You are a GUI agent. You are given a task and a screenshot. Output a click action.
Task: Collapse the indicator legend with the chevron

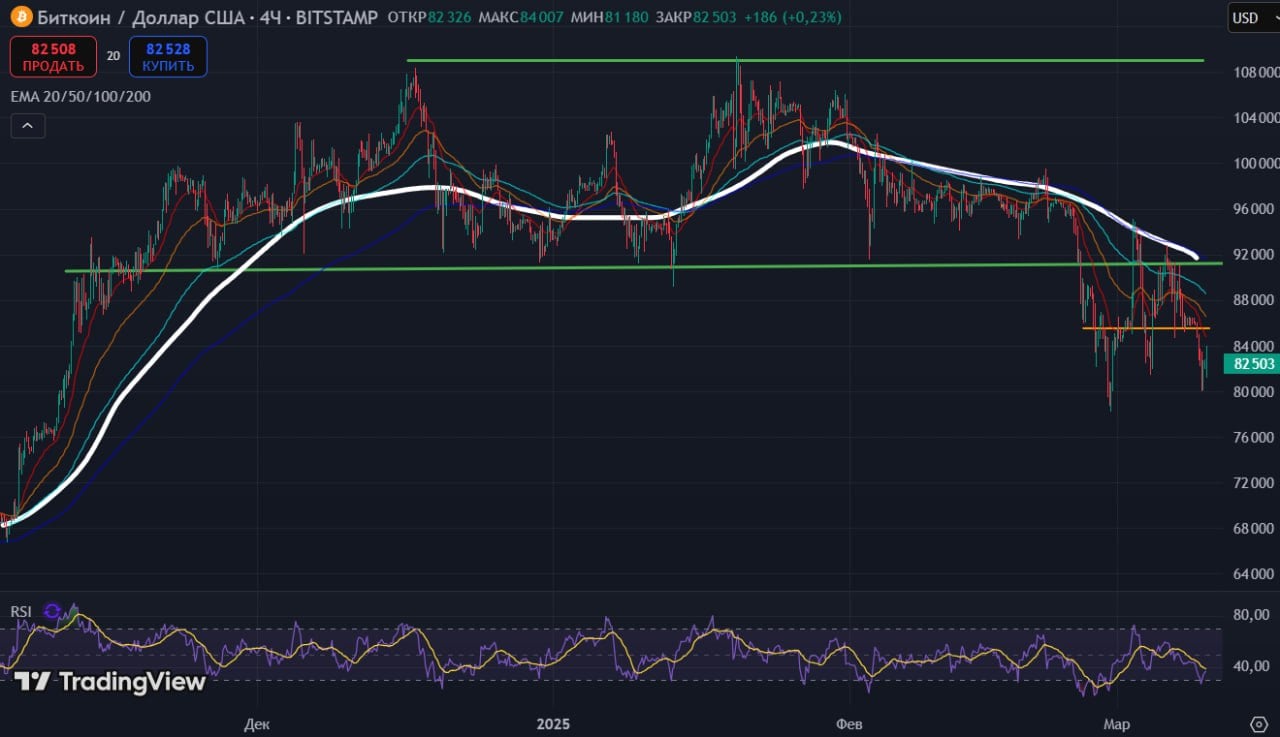click(x=28, y=126)
